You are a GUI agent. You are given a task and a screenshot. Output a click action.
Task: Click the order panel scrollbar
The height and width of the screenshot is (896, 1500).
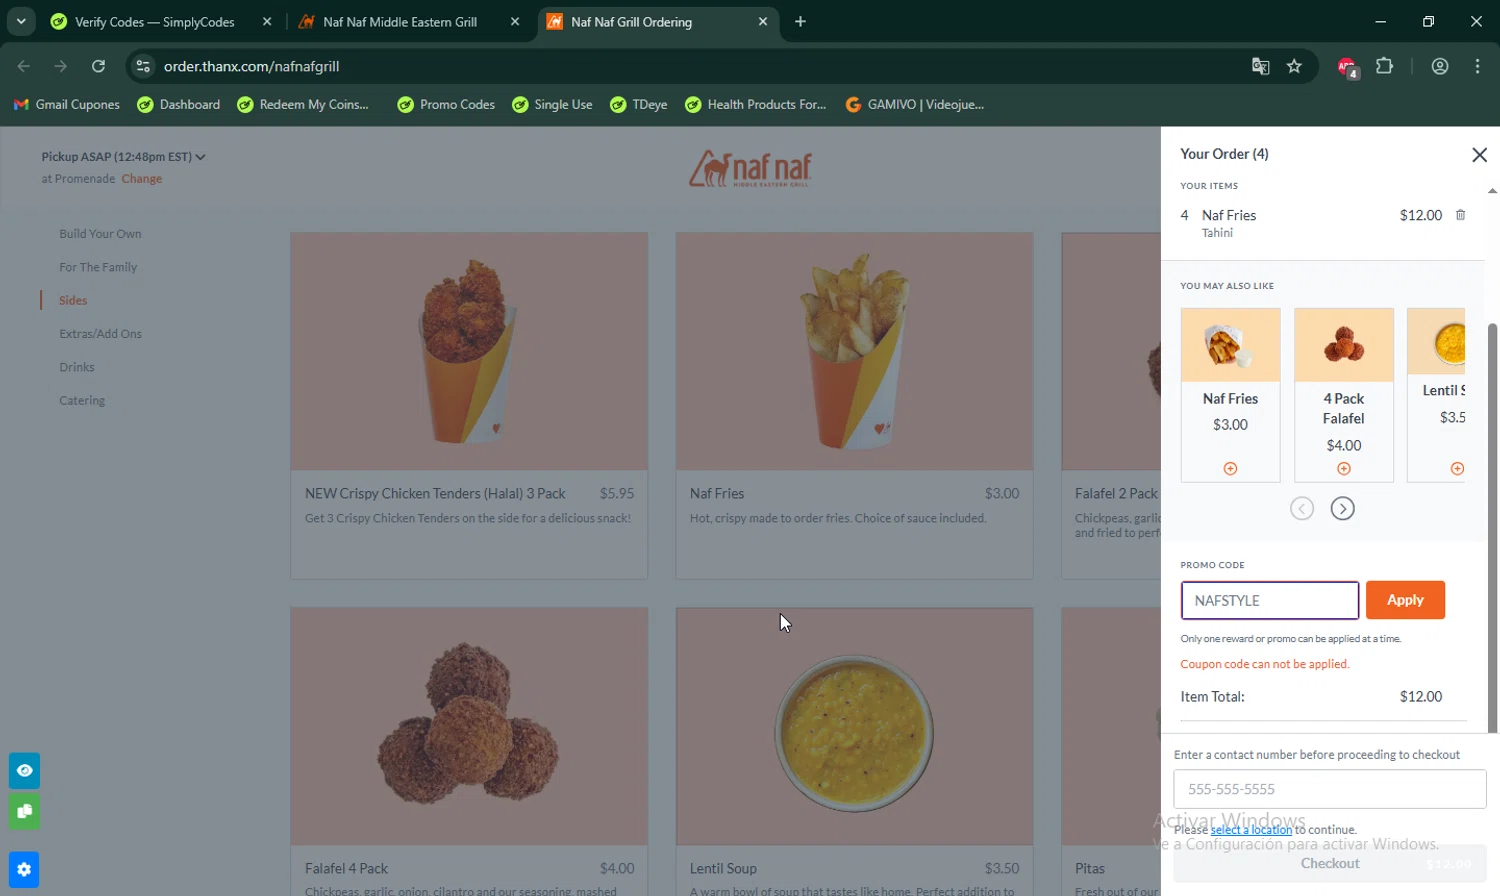tap(1492, 527)
